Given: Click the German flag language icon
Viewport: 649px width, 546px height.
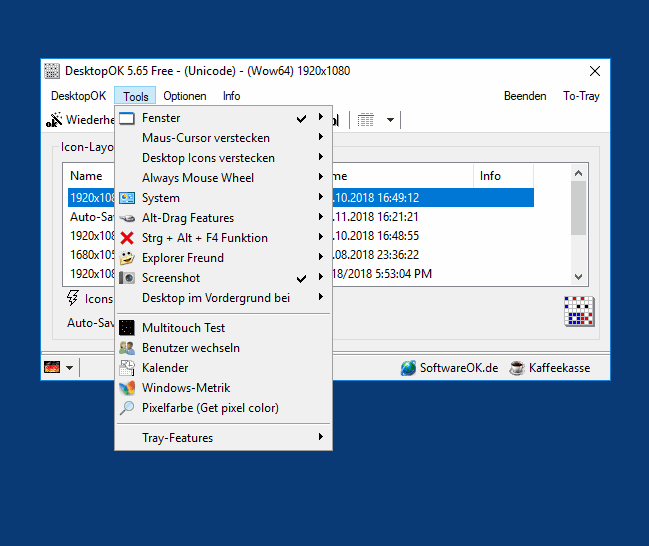Looking at the screenshot, I should [x=52, y=367].
